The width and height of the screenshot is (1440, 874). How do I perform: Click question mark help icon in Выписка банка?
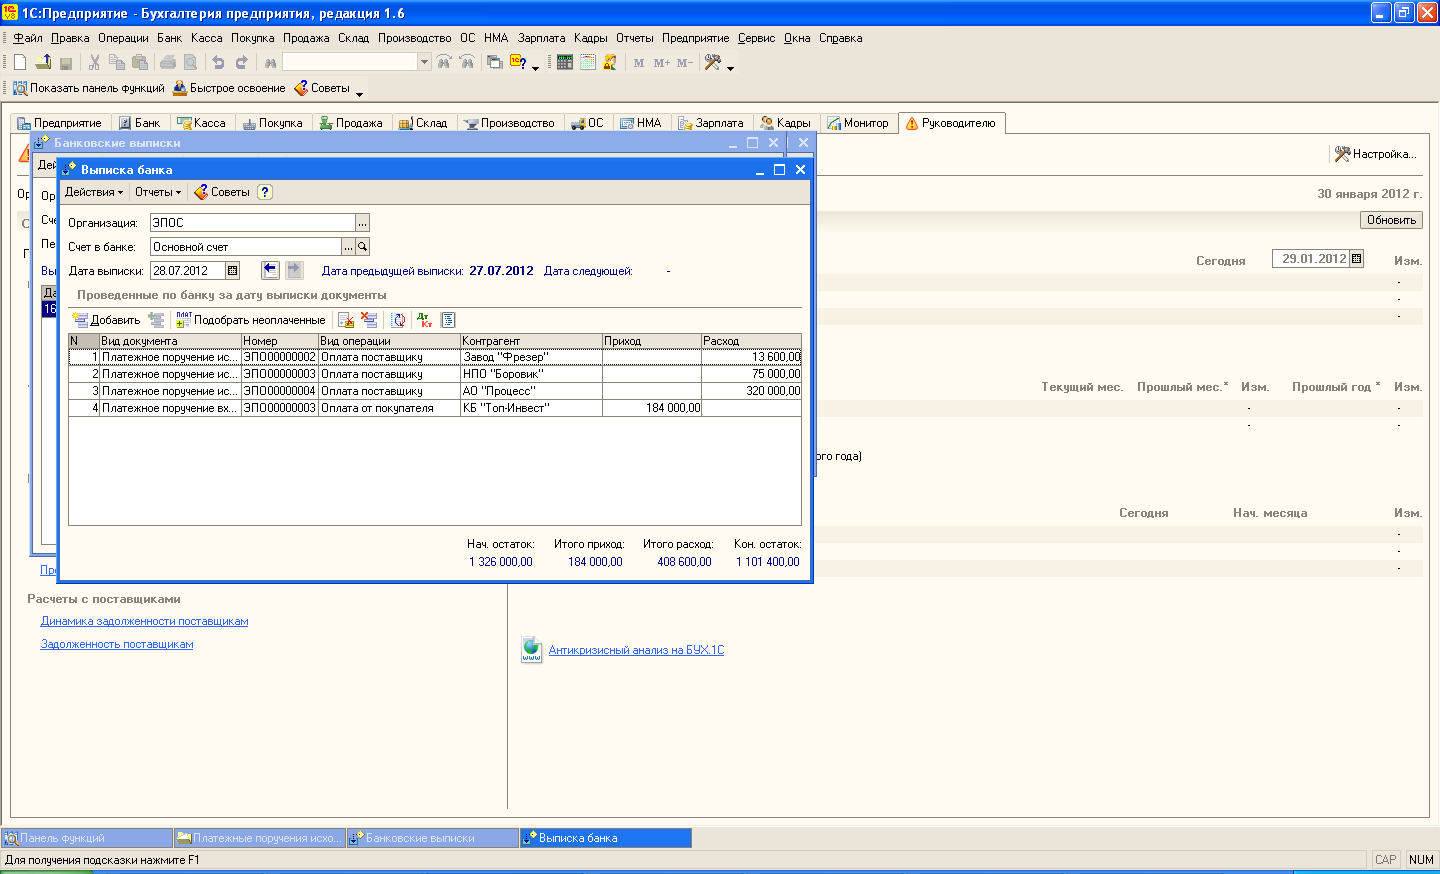pyautogui.click(x=265, y=192)
